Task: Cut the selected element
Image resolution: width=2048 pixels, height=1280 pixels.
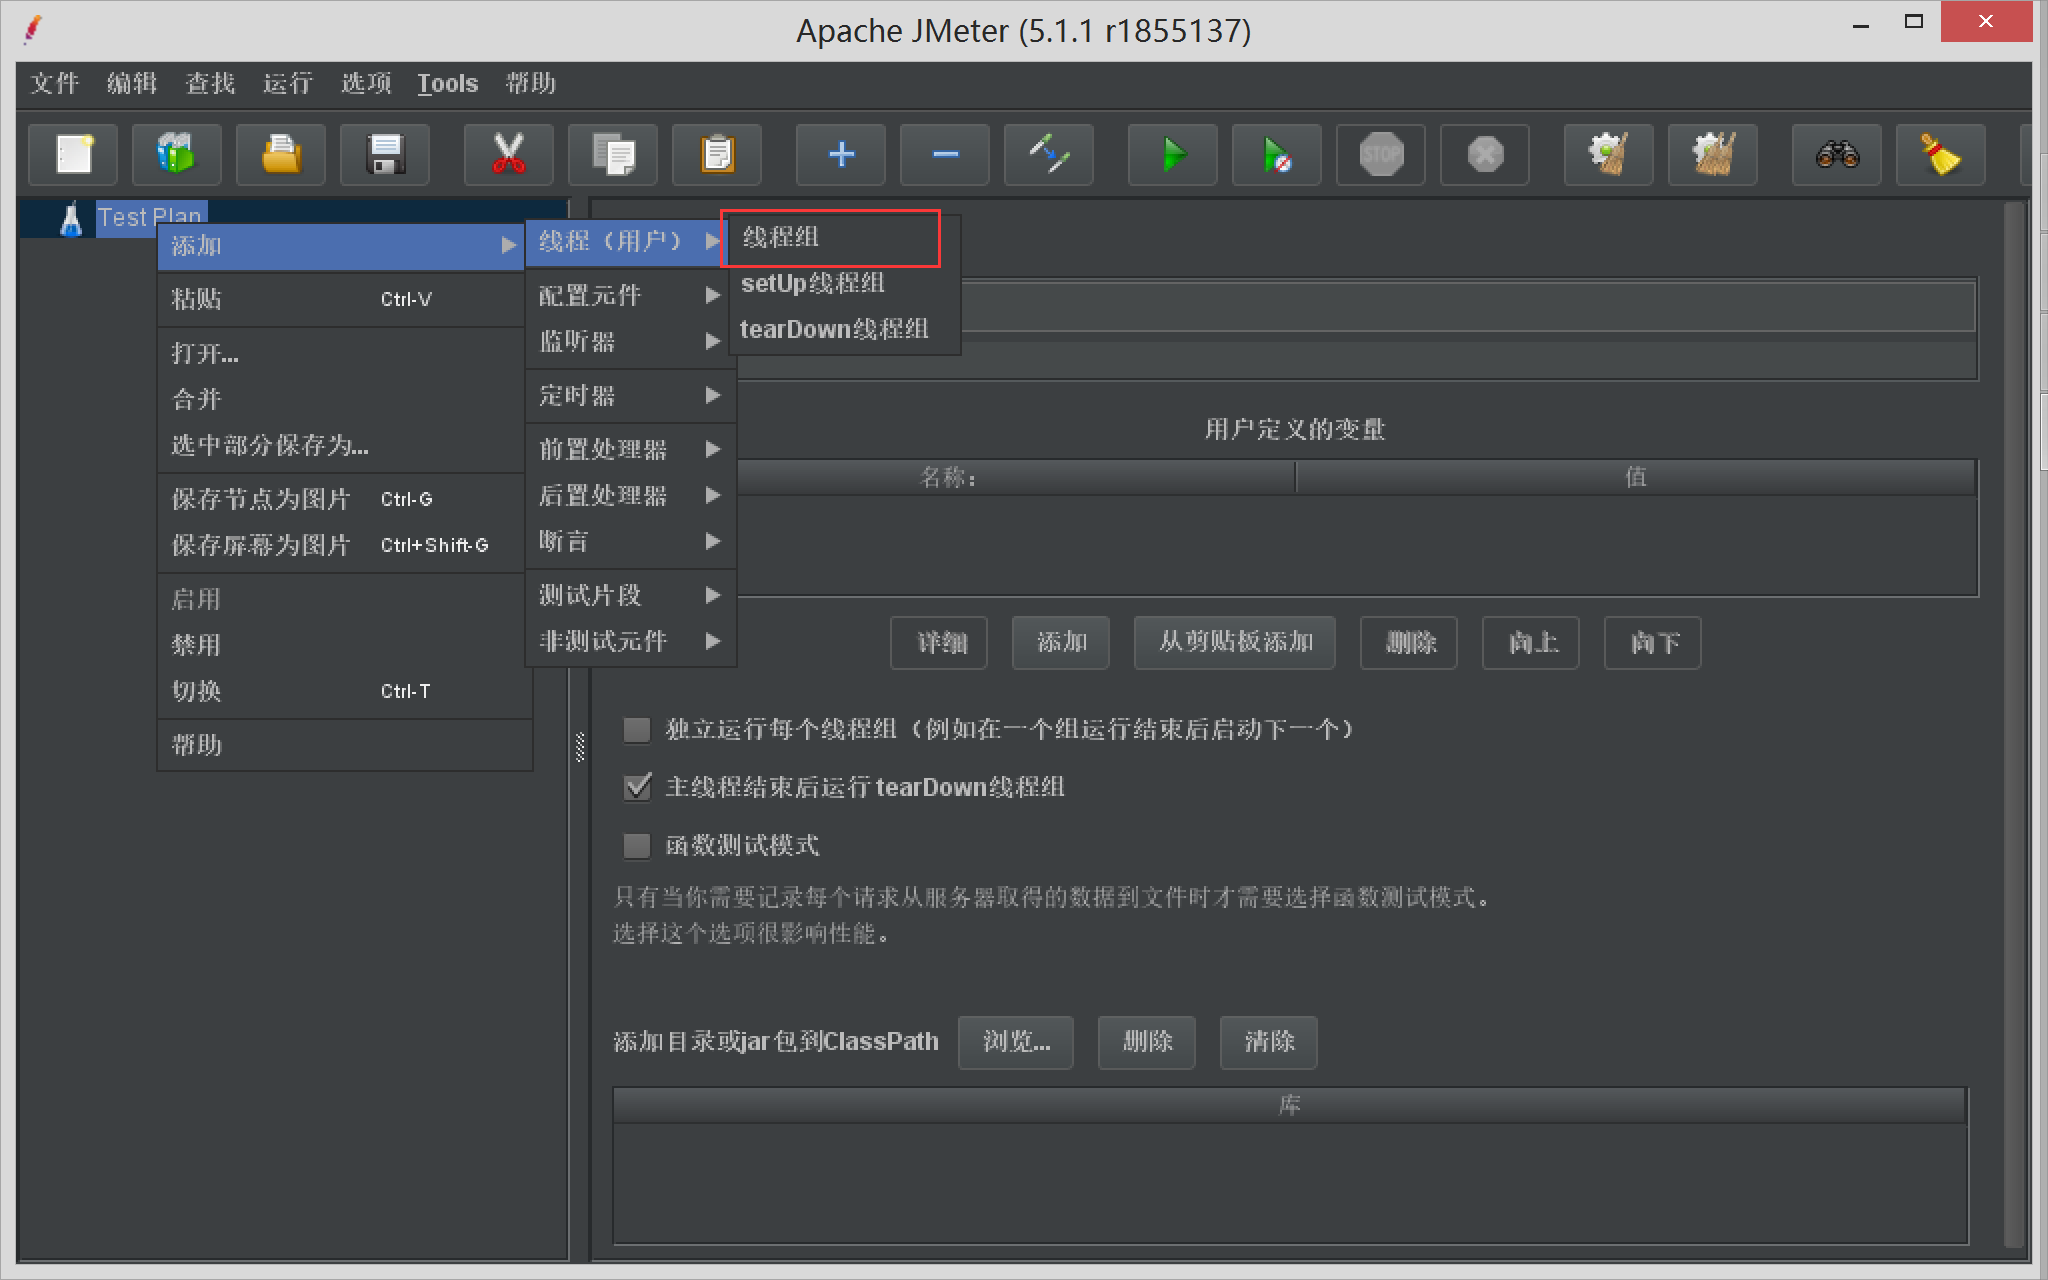Action: 509,155
